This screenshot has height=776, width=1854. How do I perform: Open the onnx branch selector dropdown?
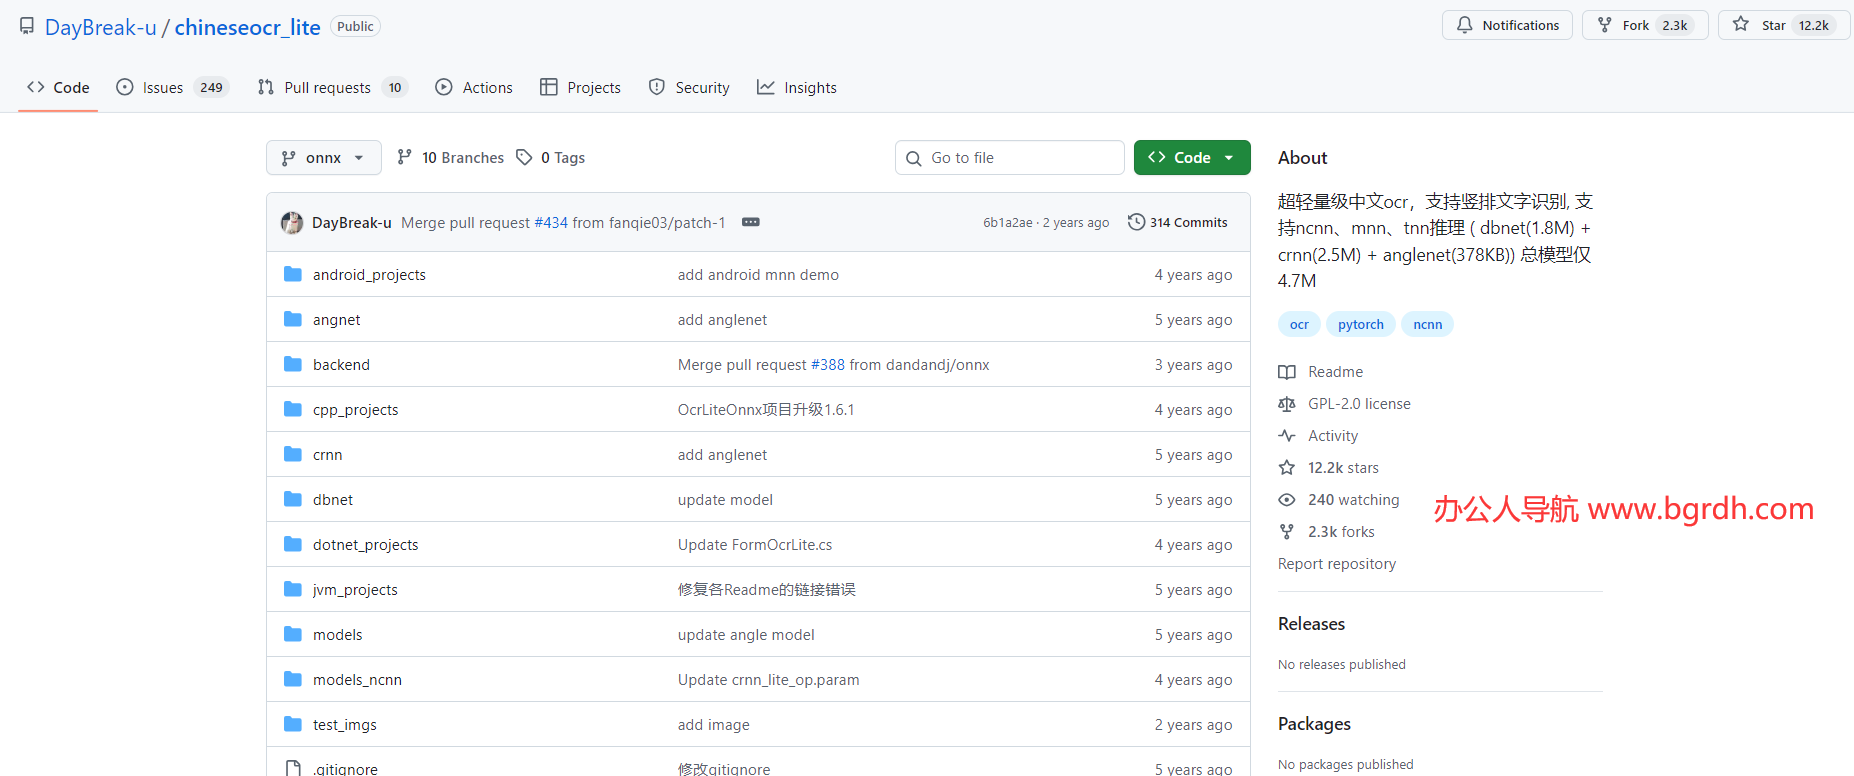coord(323,158)
